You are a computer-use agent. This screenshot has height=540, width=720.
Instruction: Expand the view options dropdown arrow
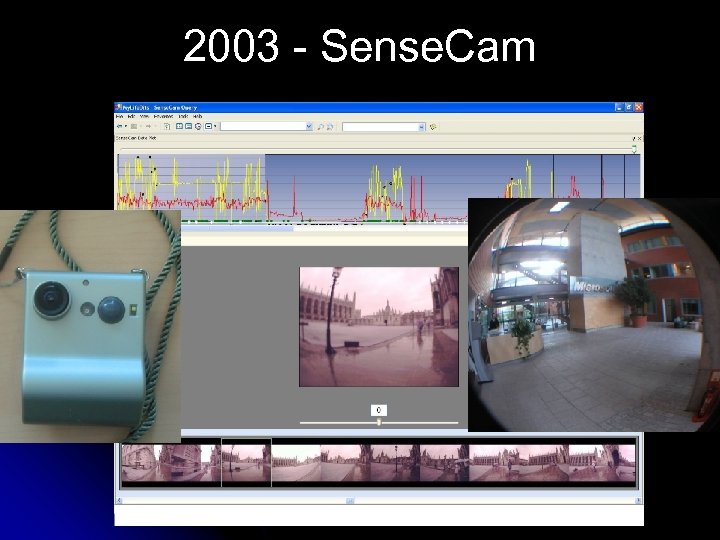[215, 126]
